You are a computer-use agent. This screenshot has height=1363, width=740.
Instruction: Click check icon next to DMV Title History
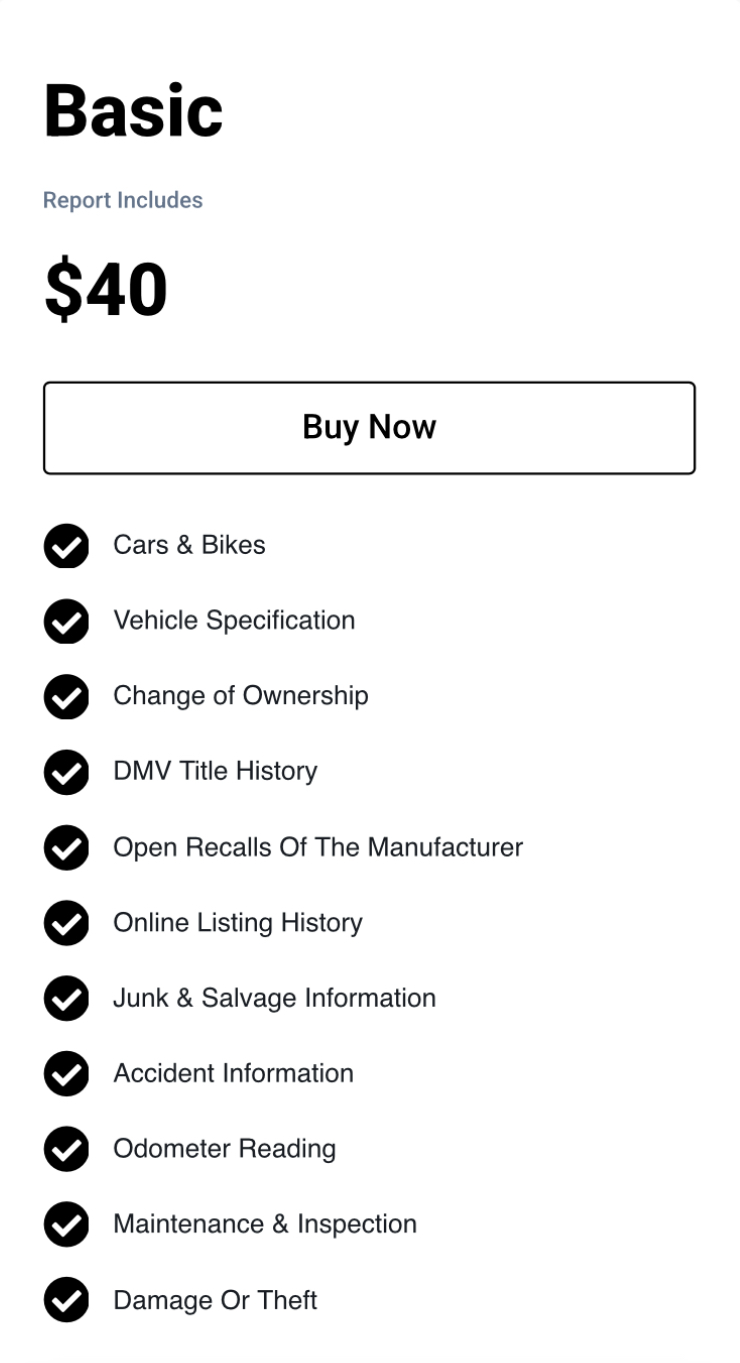66,772
